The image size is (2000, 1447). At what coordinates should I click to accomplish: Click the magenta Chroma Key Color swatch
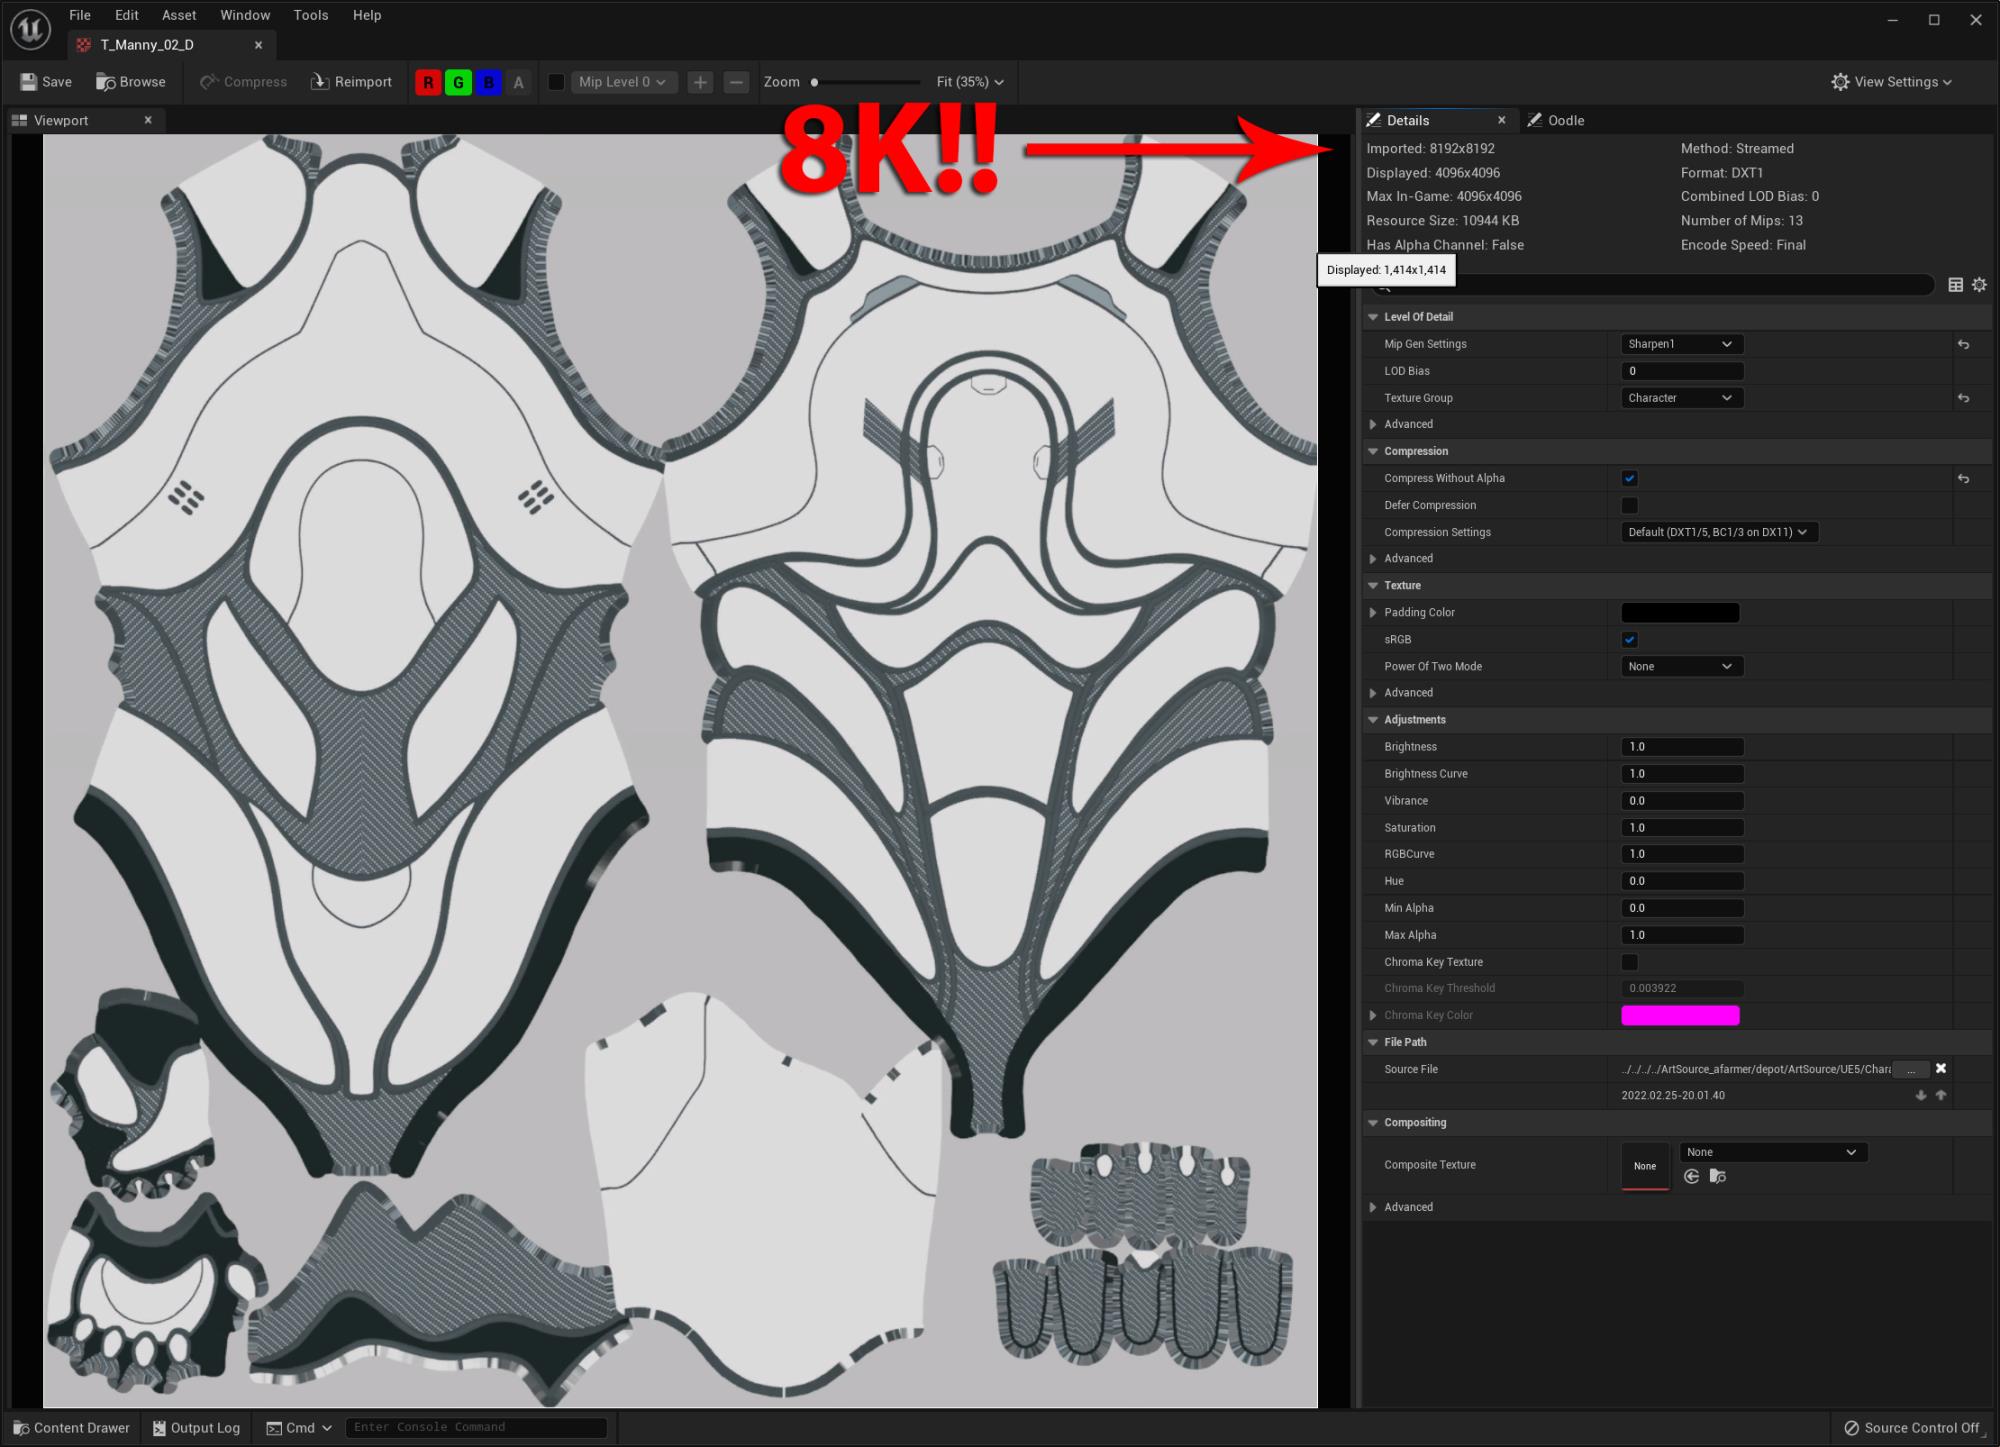click(1680, 1015)
